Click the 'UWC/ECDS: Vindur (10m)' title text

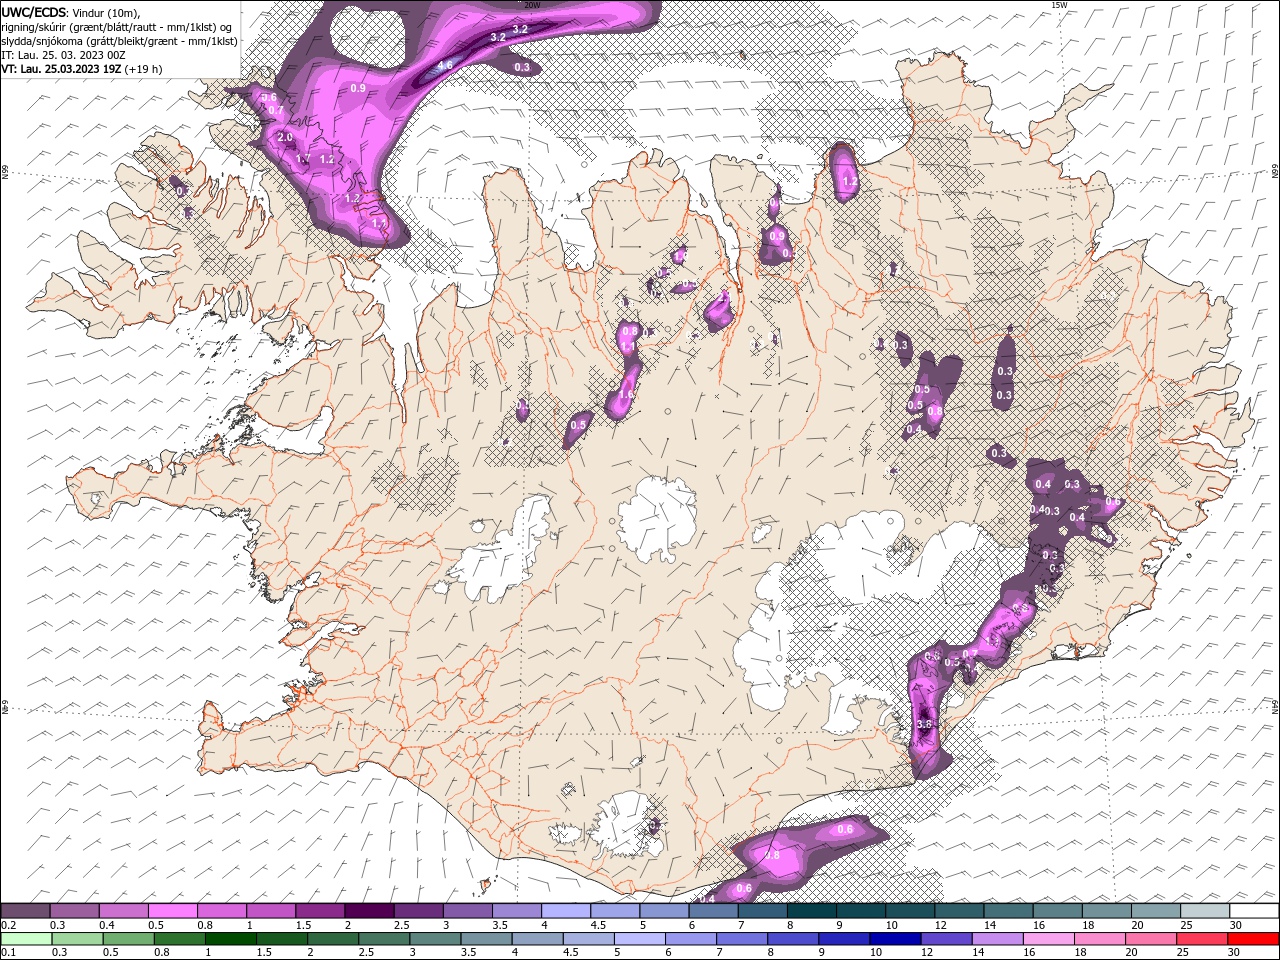coord(71,12)
